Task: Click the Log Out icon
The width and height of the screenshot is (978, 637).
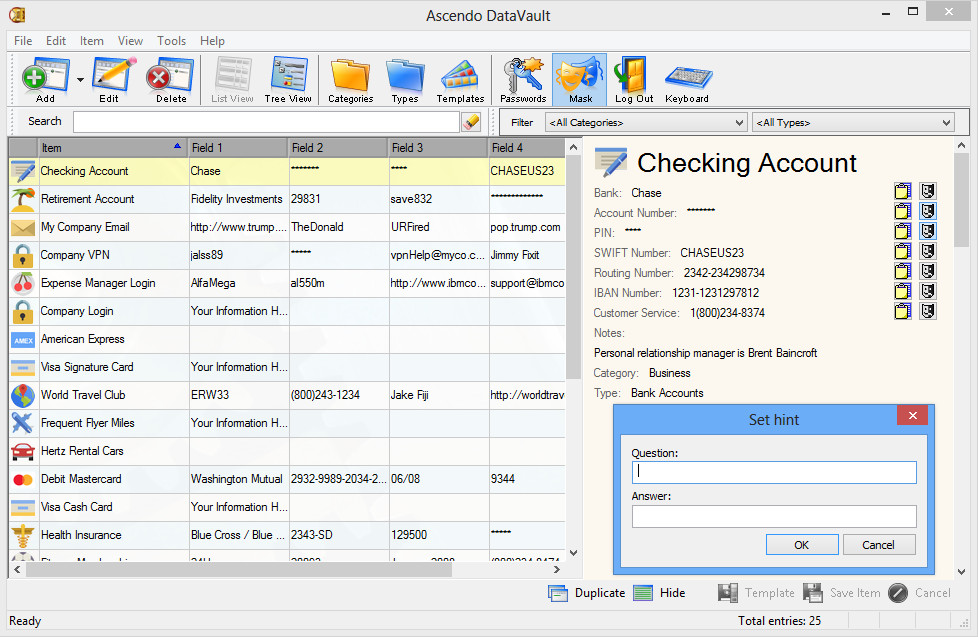Action: [x=634, y=80]
